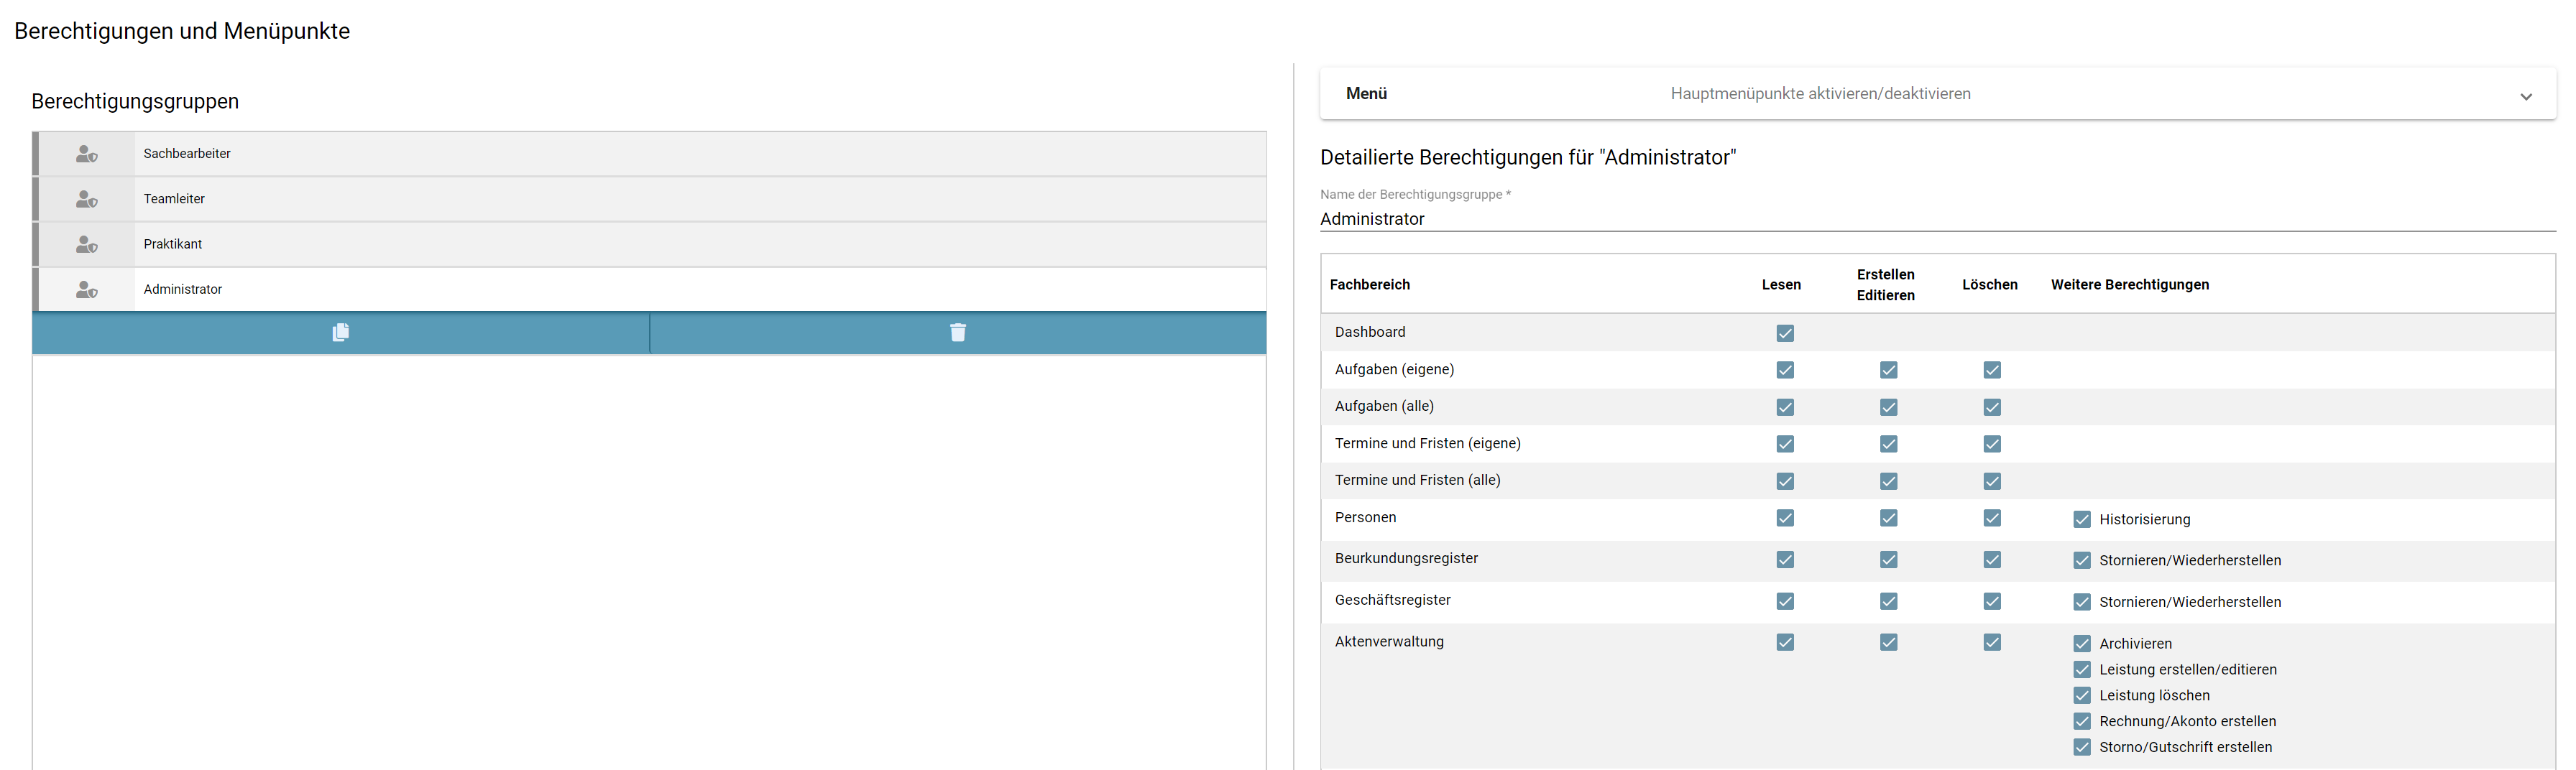
Task: Toggle Personen Historisierung checkbox
Action: [2082, 519]
